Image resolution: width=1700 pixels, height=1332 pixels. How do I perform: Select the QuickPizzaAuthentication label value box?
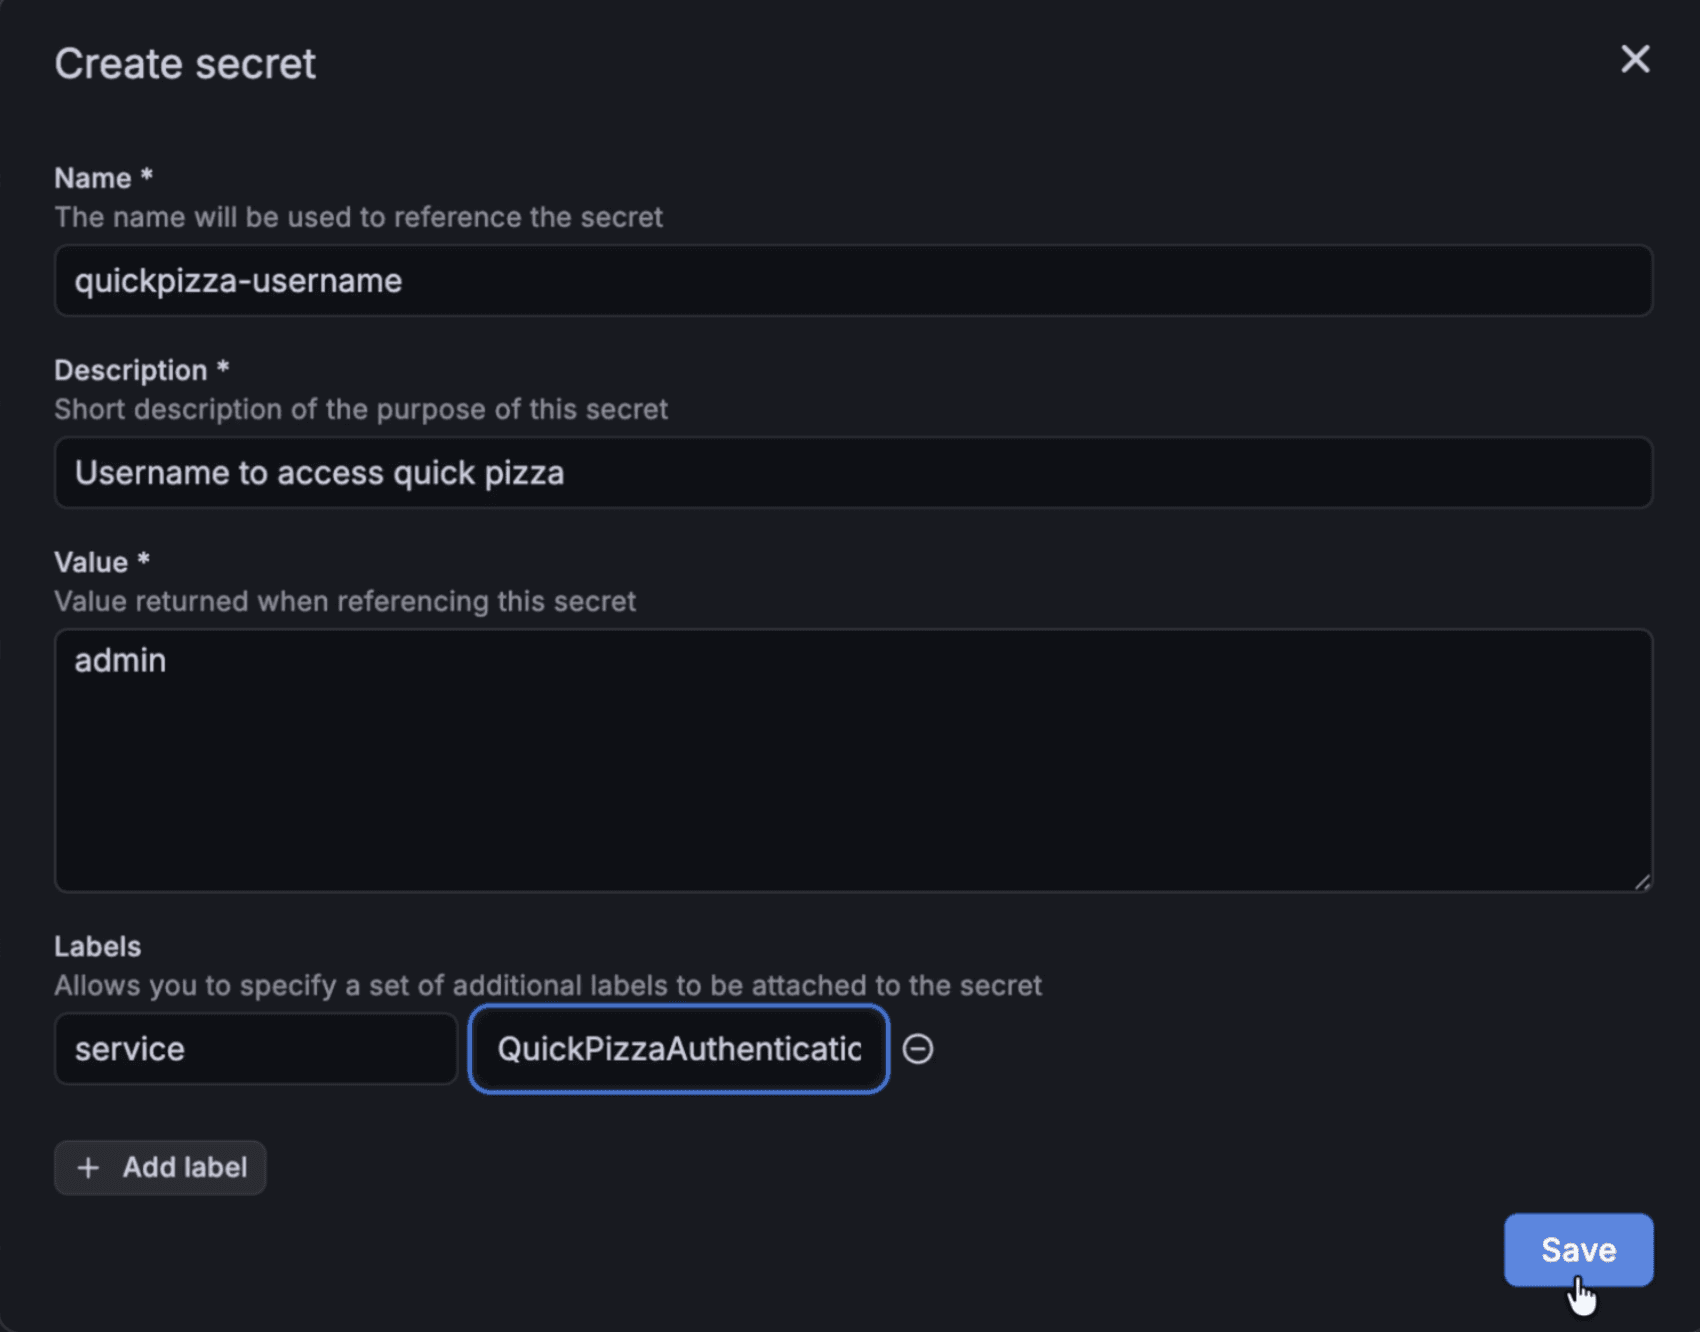[x=678, y=1049]
